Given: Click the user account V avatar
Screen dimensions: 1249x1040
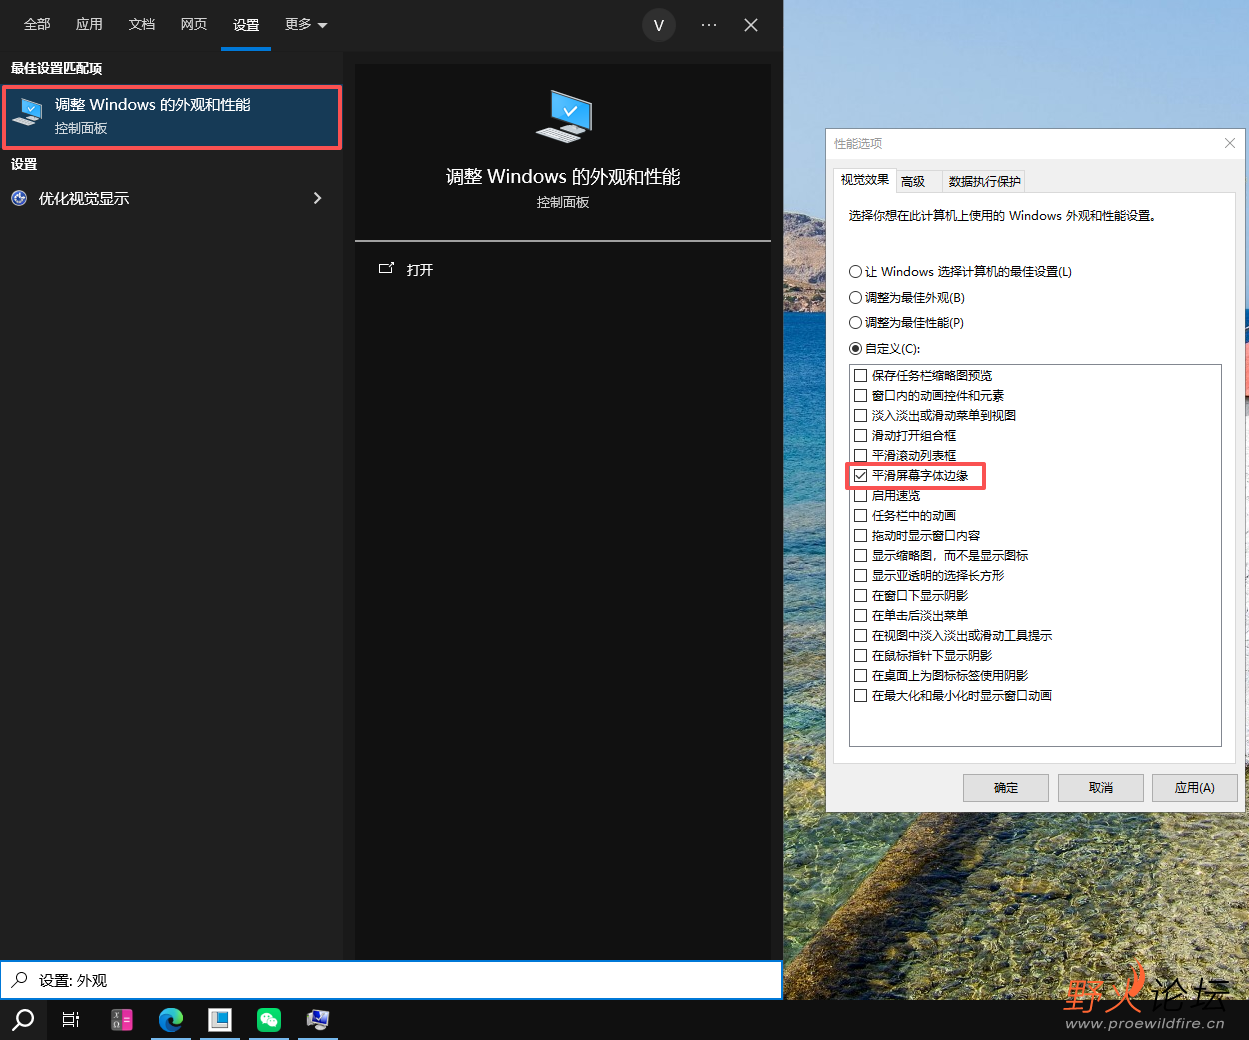Looking at the screenshot, I should pyautogui.click(x=659, y=25).
